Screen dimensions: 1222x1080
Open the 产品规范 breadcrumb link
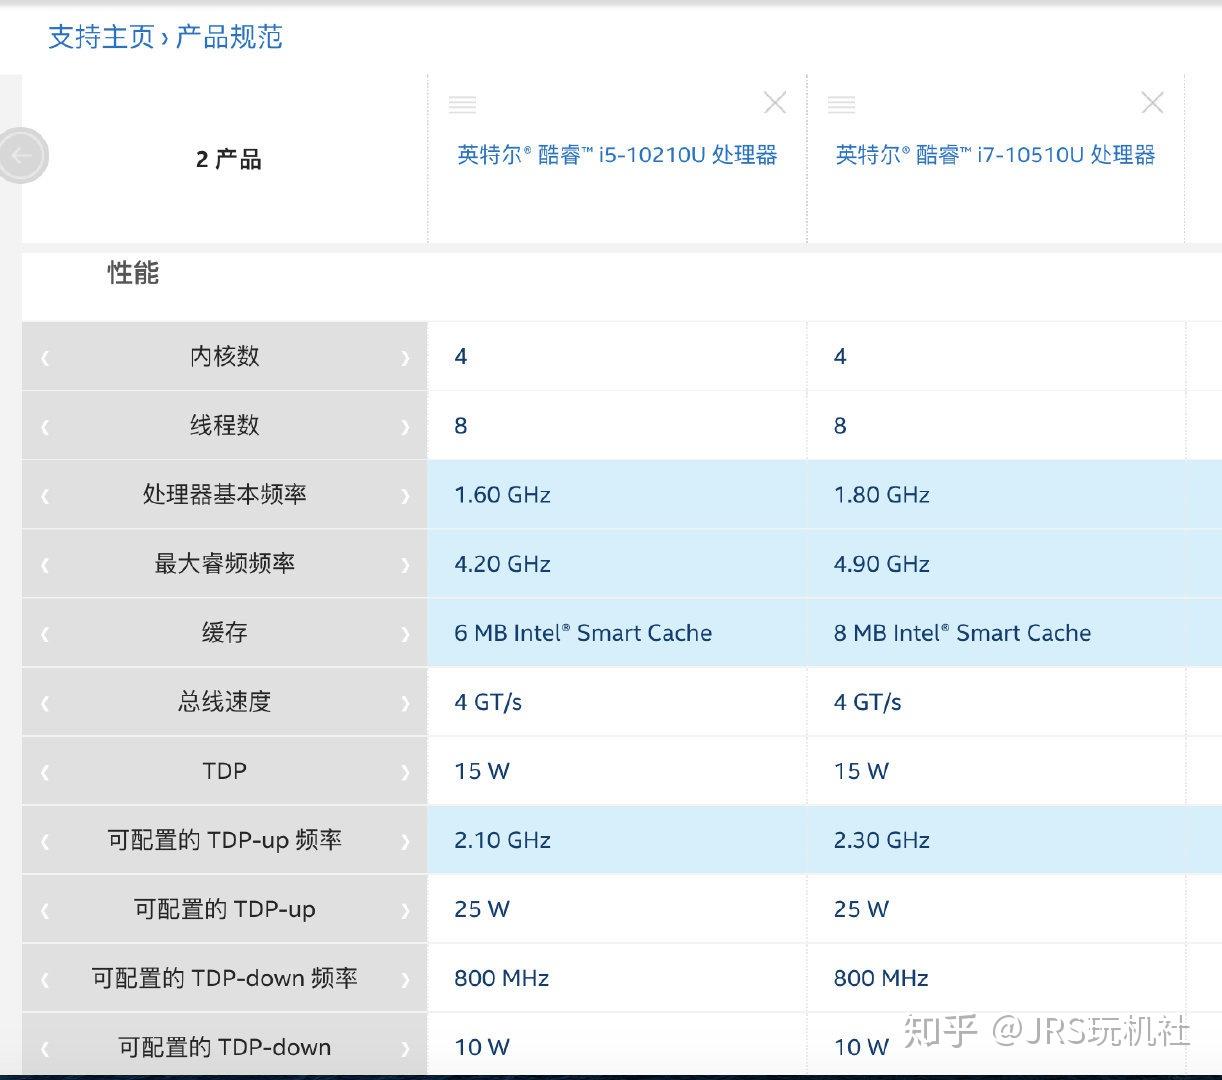click(x=229, y=37)
